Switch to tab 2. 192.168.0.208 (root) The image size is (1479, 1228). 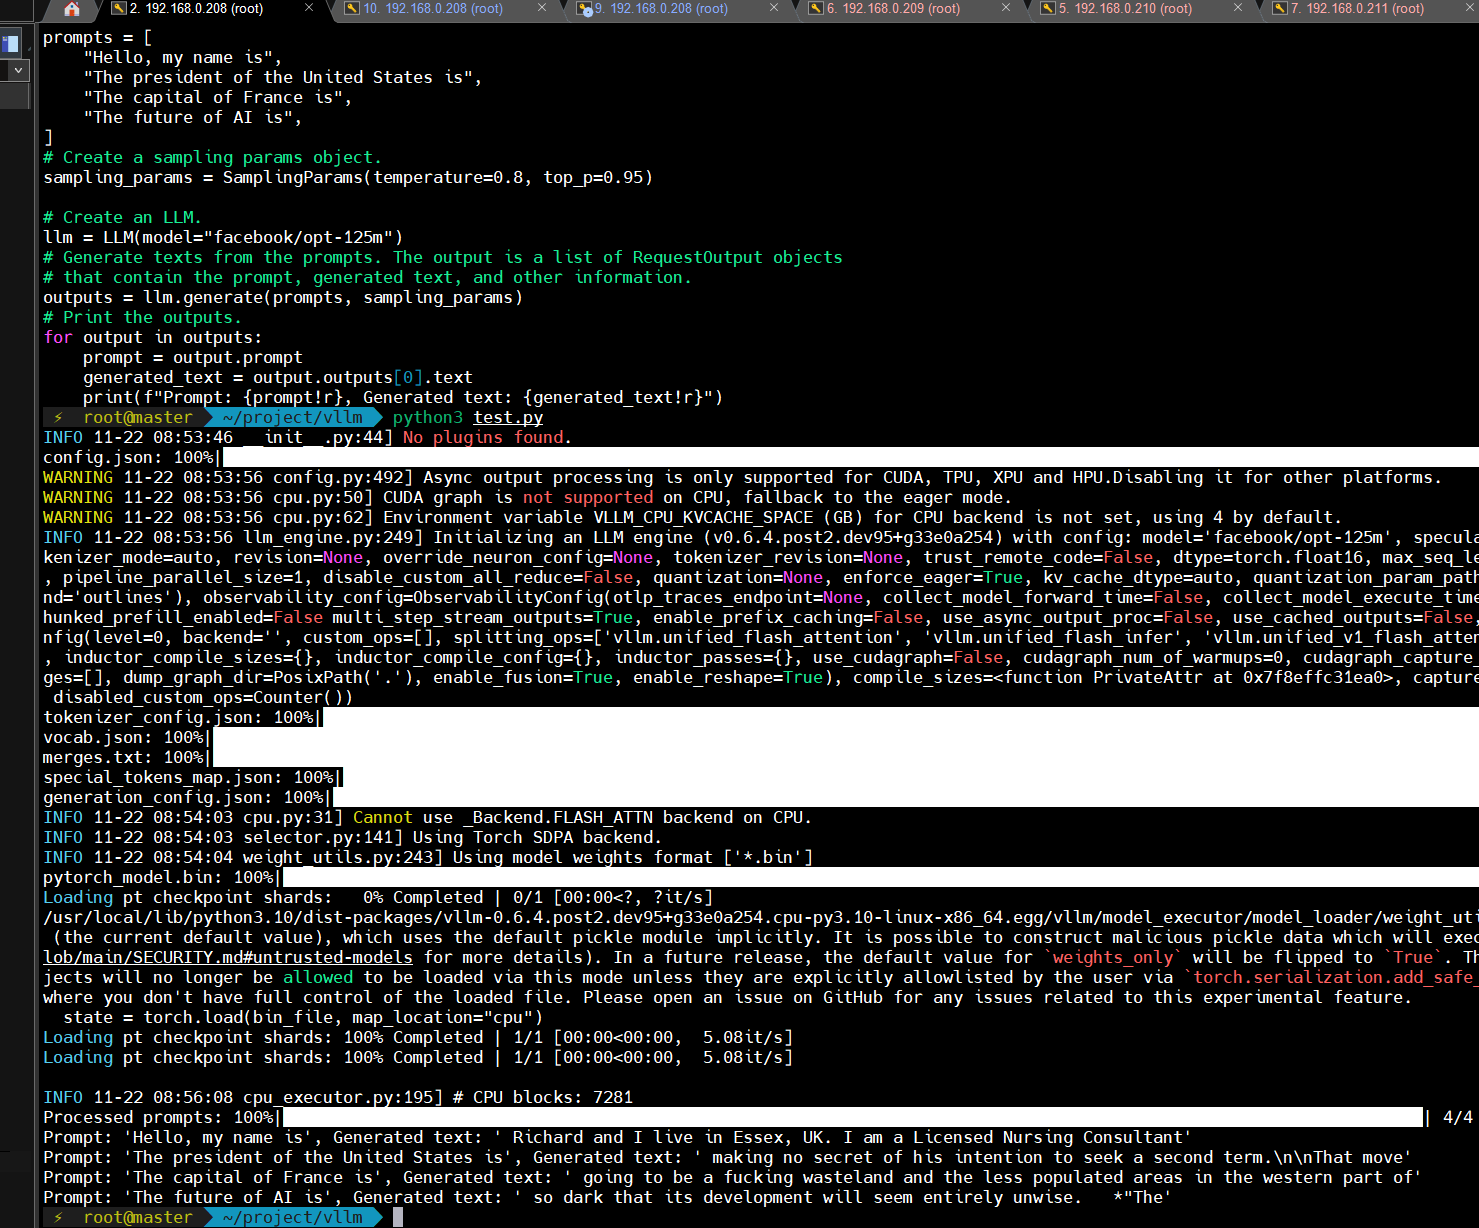tap(196, 9)
